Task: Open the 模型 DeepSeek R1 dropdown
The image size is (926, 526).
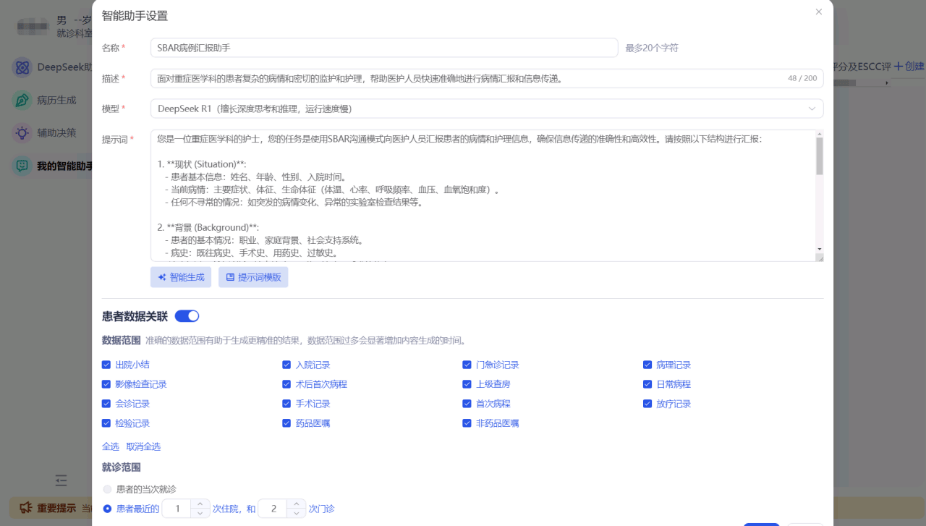Action: click(486, 108)
